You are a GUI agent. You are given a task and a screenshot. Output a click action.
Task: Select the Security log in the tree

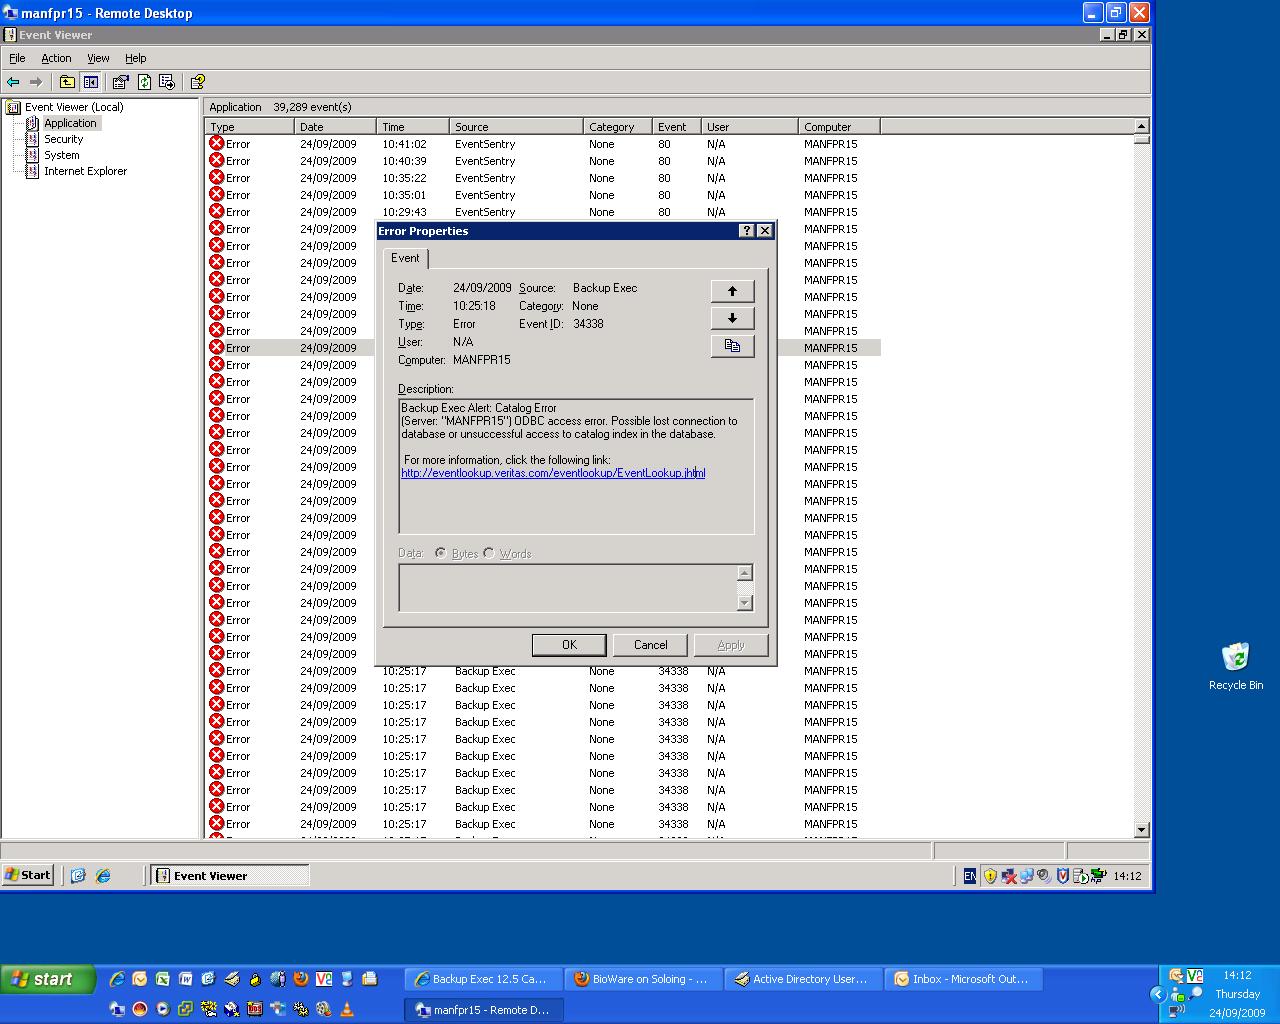pos(63,139)
